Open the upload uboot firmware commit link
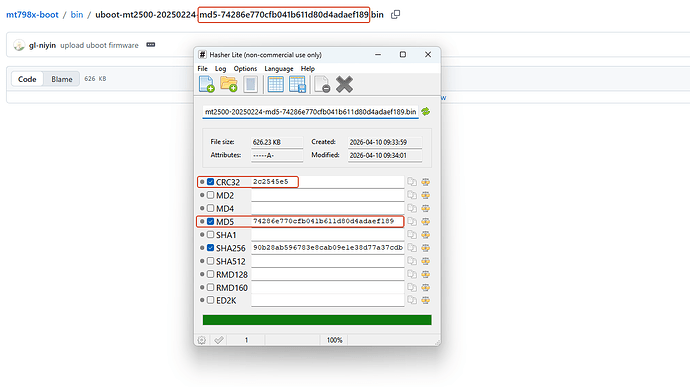690x387 pixels. (x=99, y=45)
